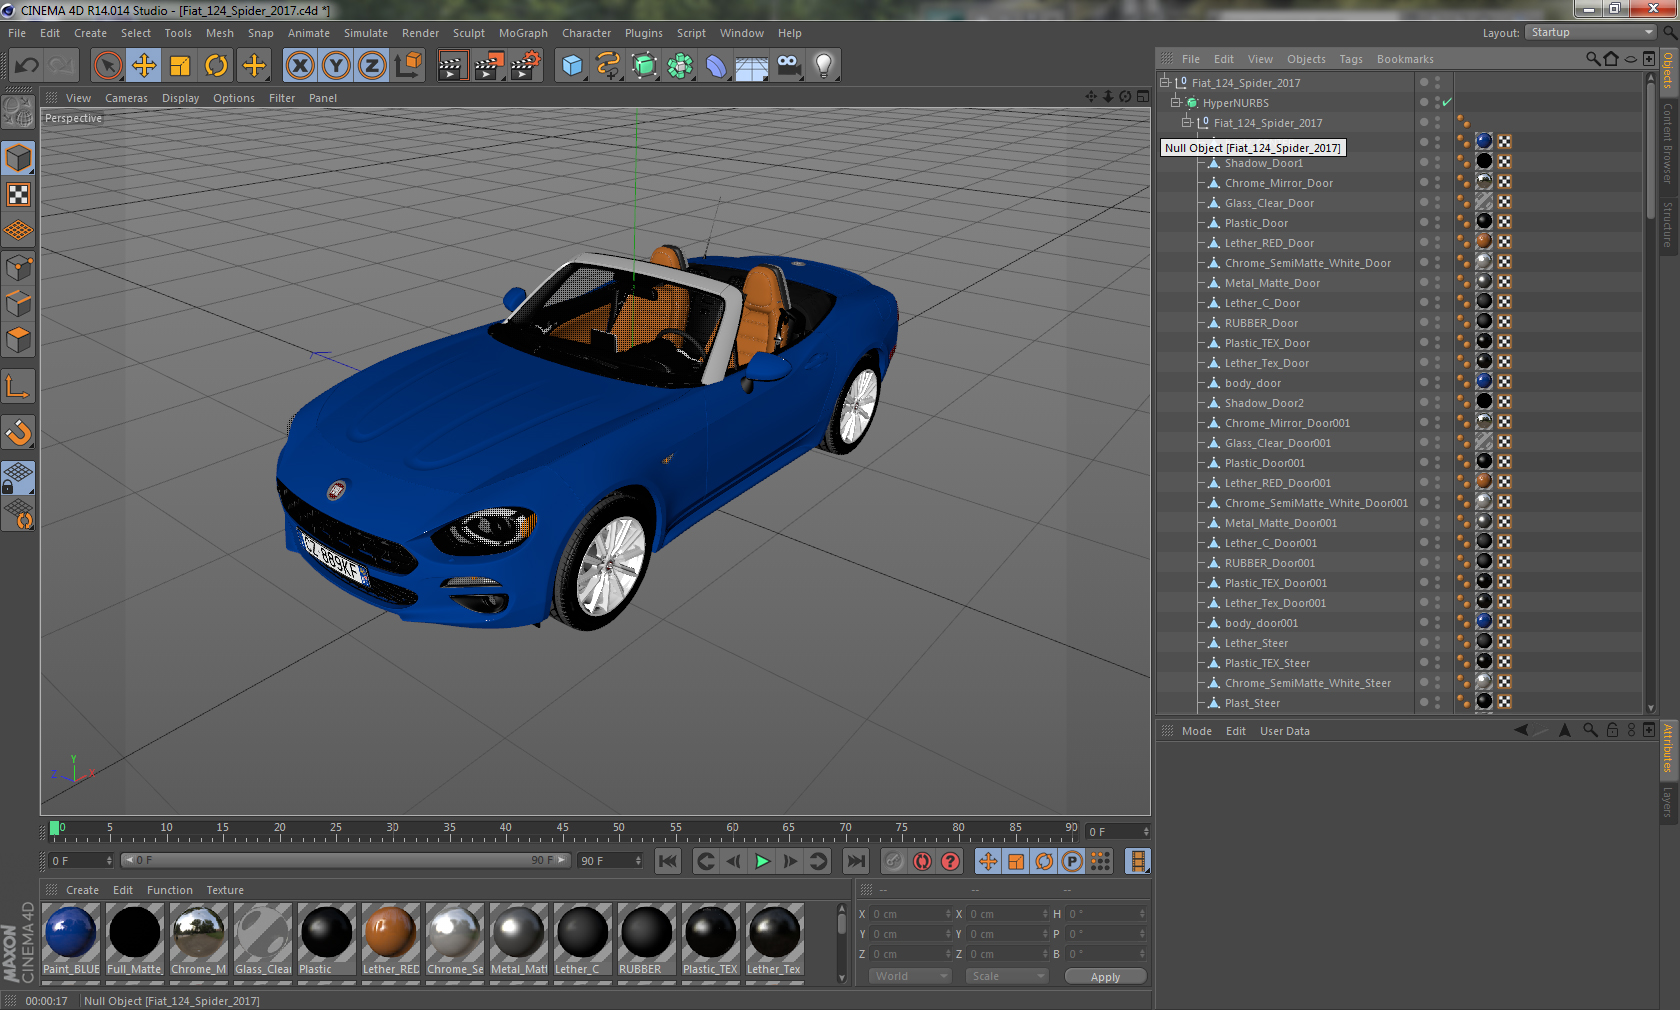Open the Mesh menu
1680x1010 pixels.
[x=220, y=33]
